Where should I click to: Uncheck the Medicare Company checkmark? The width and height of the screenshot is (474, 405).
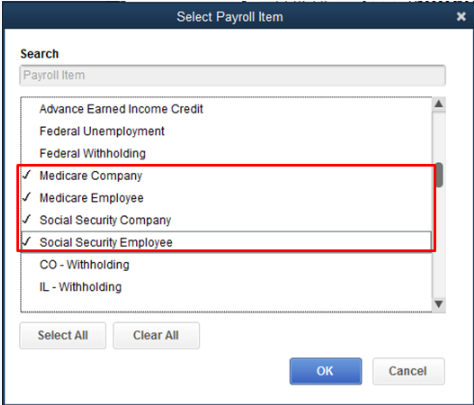[x=27, y=175]
